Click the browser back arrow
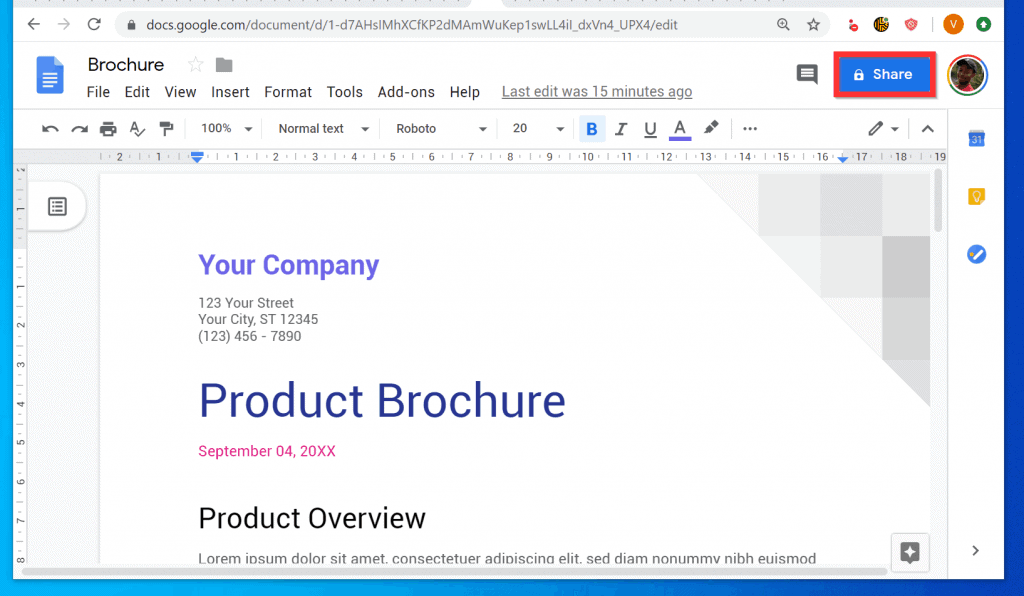Image resolution: width=1024 pixels, height=596 pixels. [34, 25]
